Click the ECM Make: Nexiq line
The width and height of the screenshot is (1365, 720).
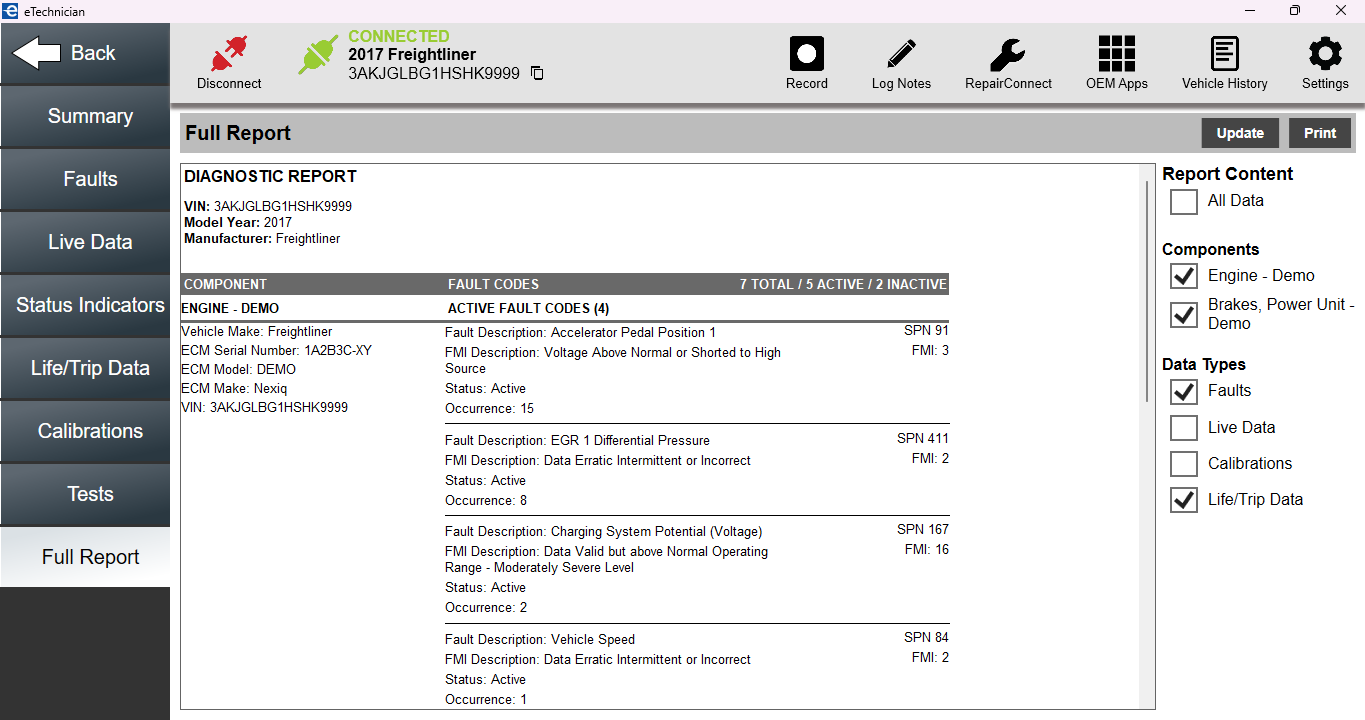coord(232,389)
